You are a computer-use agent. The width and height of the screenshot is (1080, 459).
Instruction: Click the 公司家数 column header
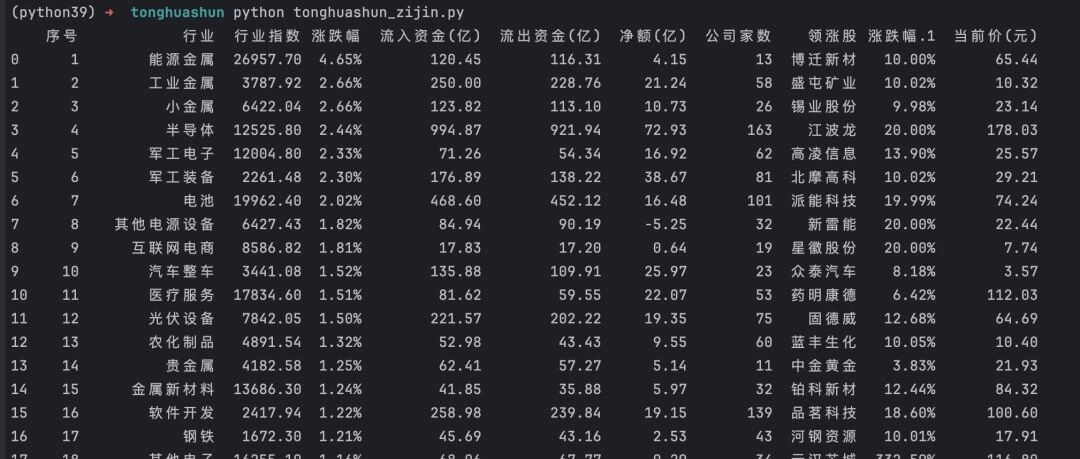[x=738, y=37]
